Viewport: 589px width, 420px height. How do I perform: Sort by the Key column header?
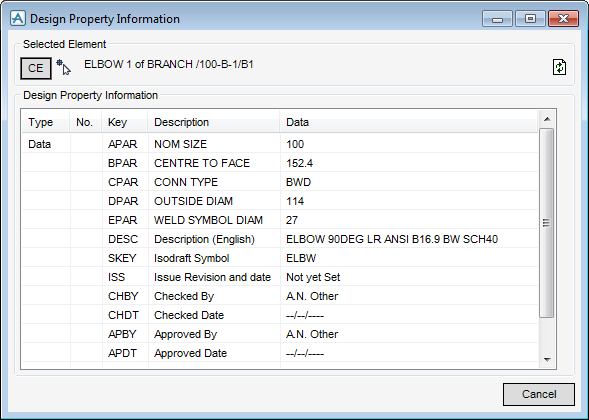[125, 122]
